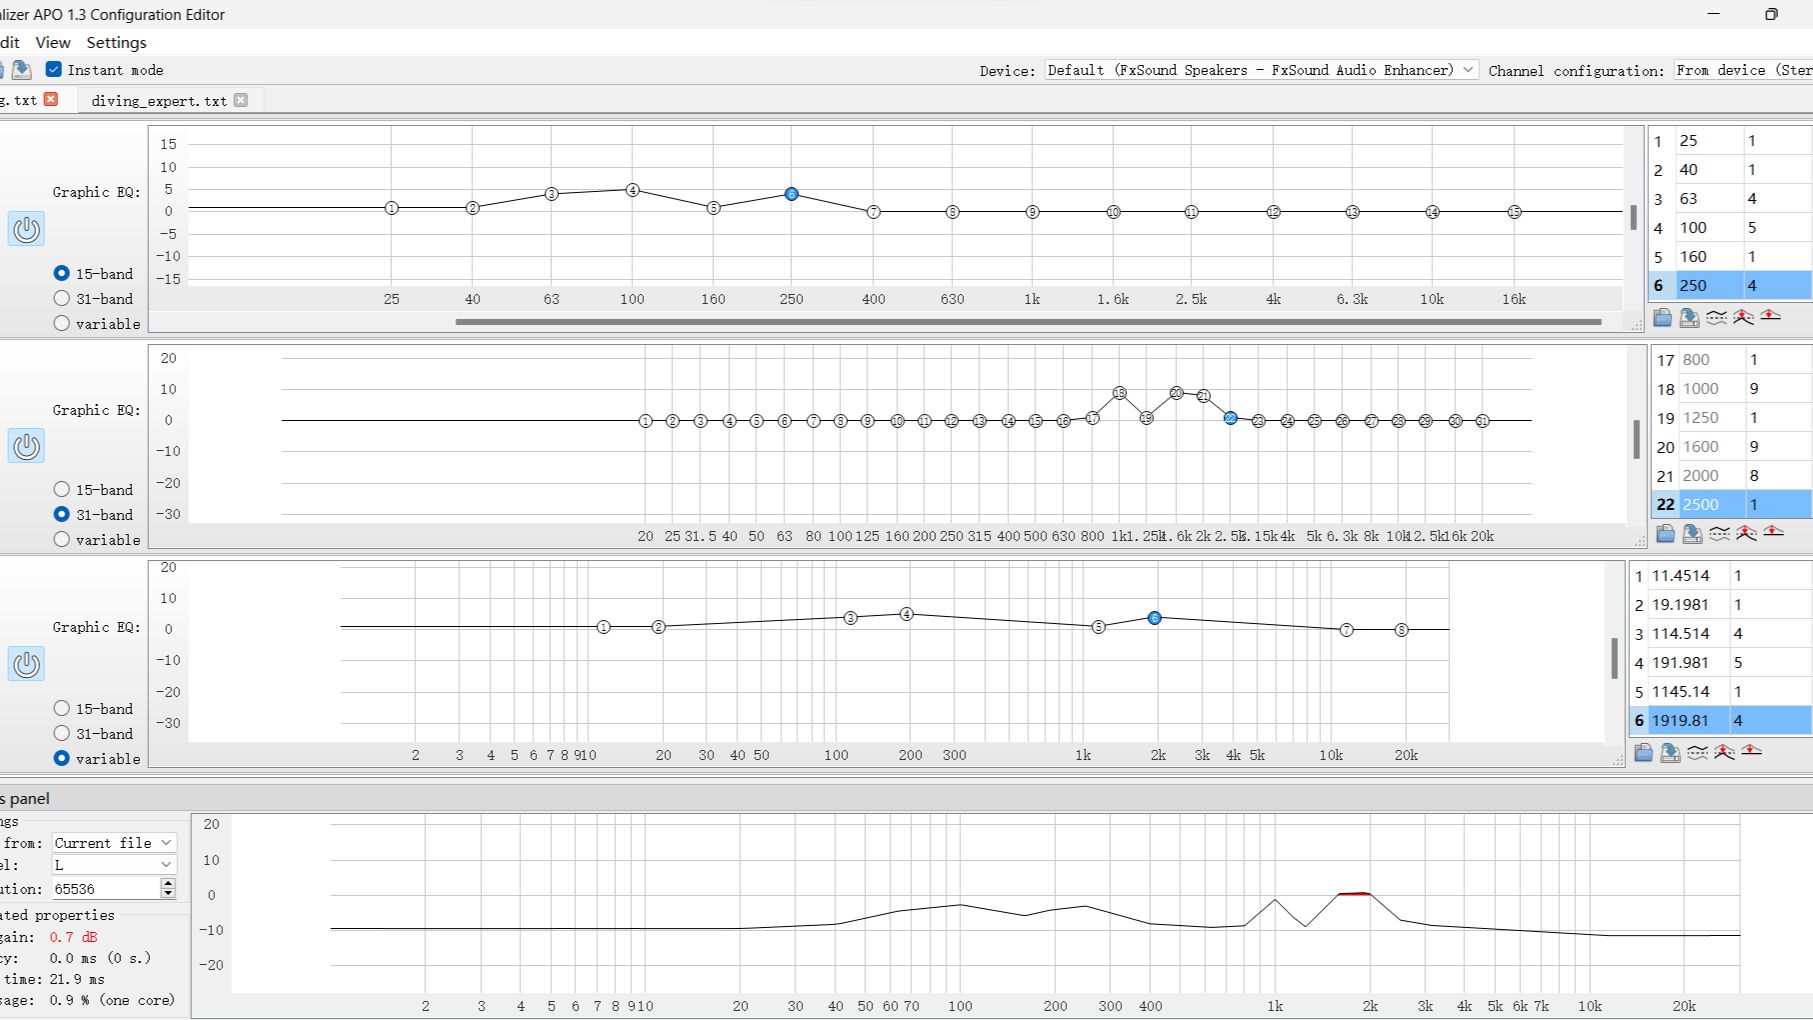Viewport: 1813px width, 1020px height.
Task: Normalize response in the variable EQ
Action: point(1724,752)
